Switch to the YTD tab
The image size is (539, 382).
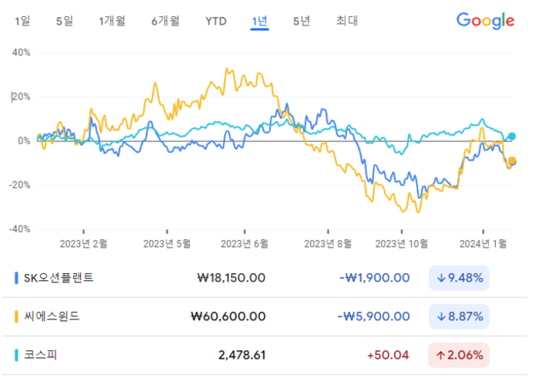click(216, 21)
